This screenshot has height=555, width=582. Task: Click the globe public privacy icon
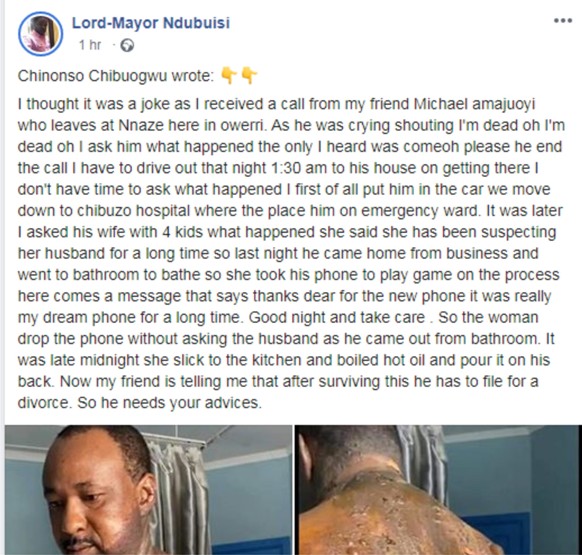(127, 46)
